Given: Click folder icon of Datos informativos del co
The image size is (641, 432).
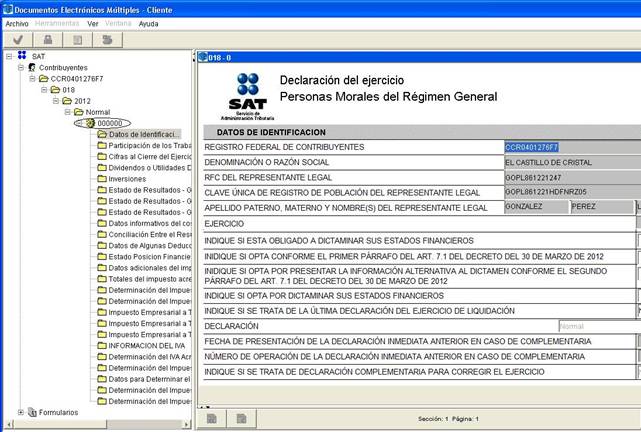Looking at the screenshot, I should [x=102, y=223].
